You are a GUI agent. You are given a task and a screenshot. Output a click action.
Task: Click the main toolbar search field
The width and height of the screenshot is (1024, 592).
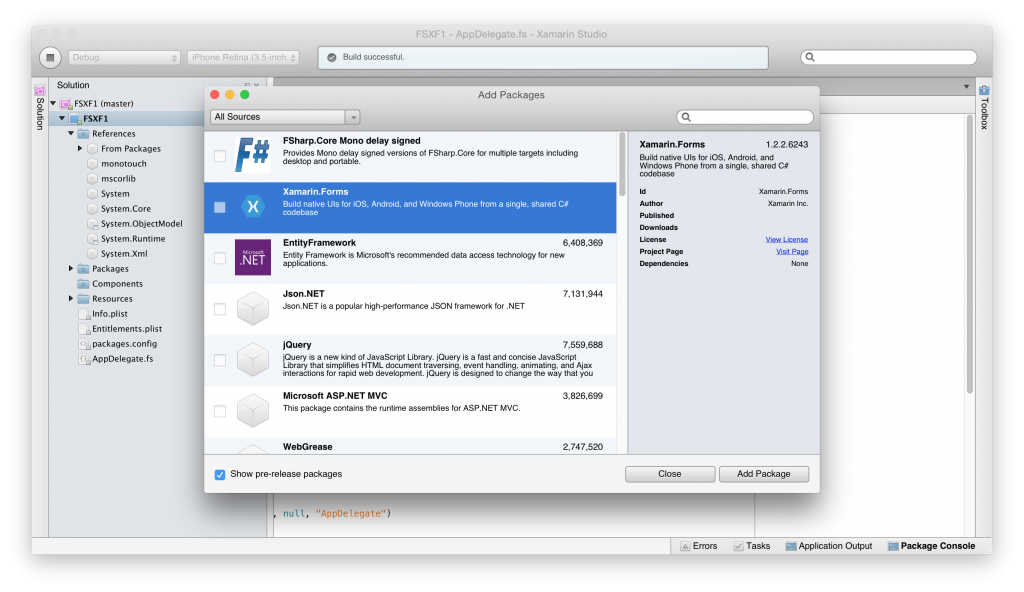(889, 58)
